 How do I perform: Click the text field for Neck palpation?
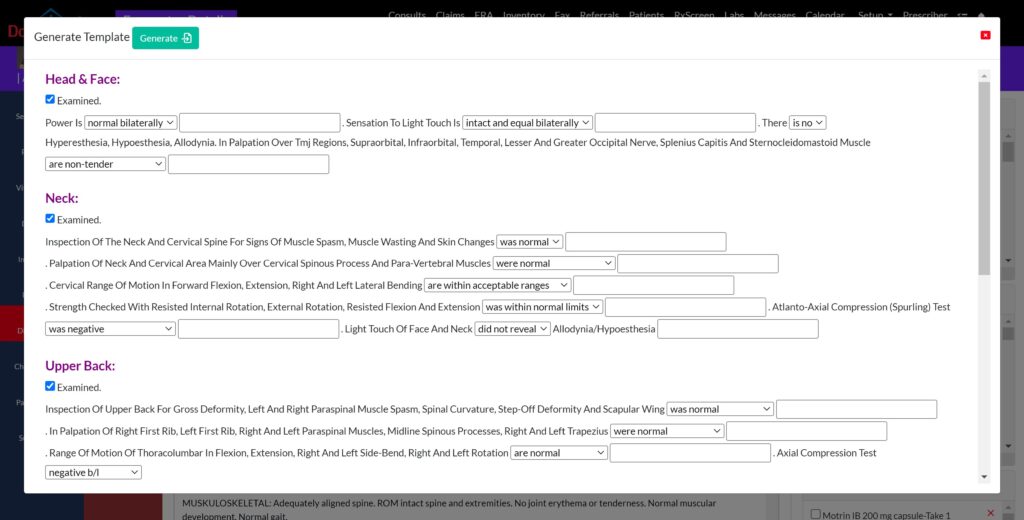pos(697,263)
